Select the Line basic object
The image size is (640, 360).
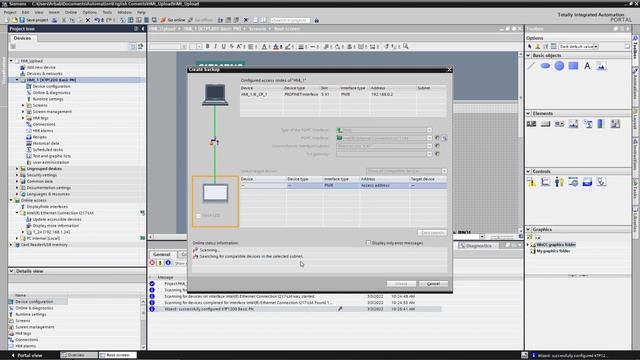pyautogui.click(x=531, y=66)
